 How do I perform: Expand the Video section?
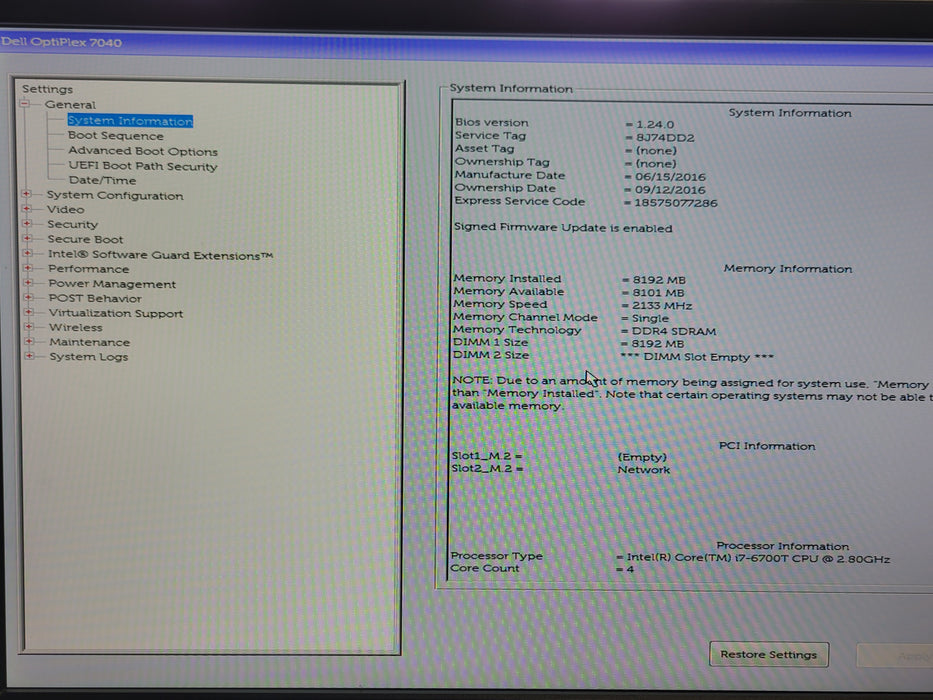[x=27, y=209]
